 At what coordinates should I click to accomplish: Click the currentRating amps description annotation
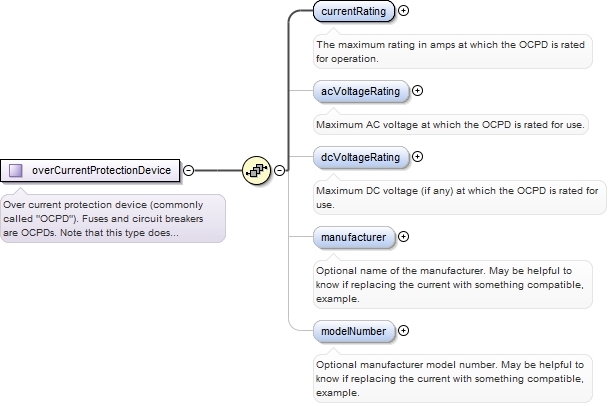click(x=453, y=51)
